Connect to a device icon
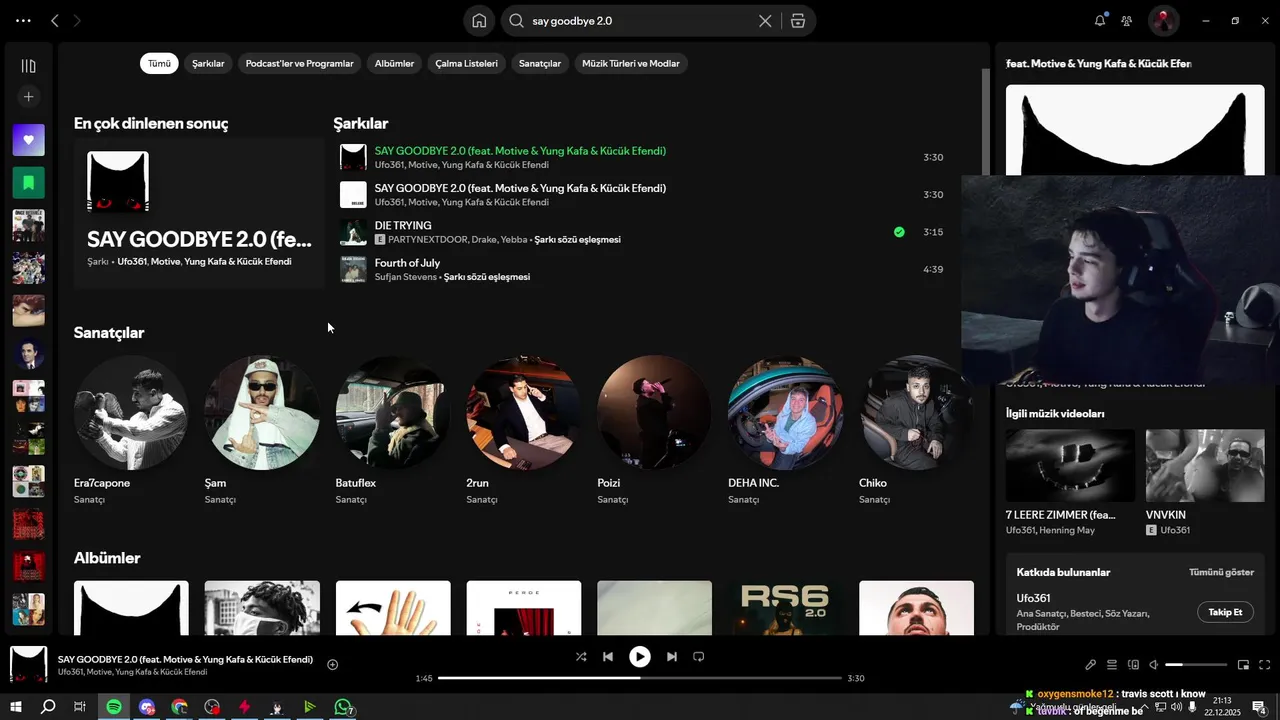Viewport: 1280px width, 720px height. [x=1133, y=665]
